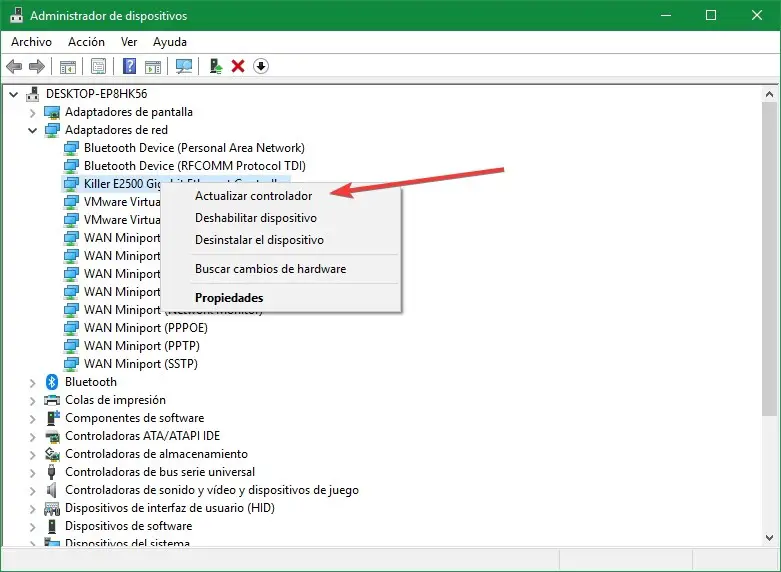Click the Controladoras de almacenamiento icon
781x572 pixels.
click(x=52, y=454)
